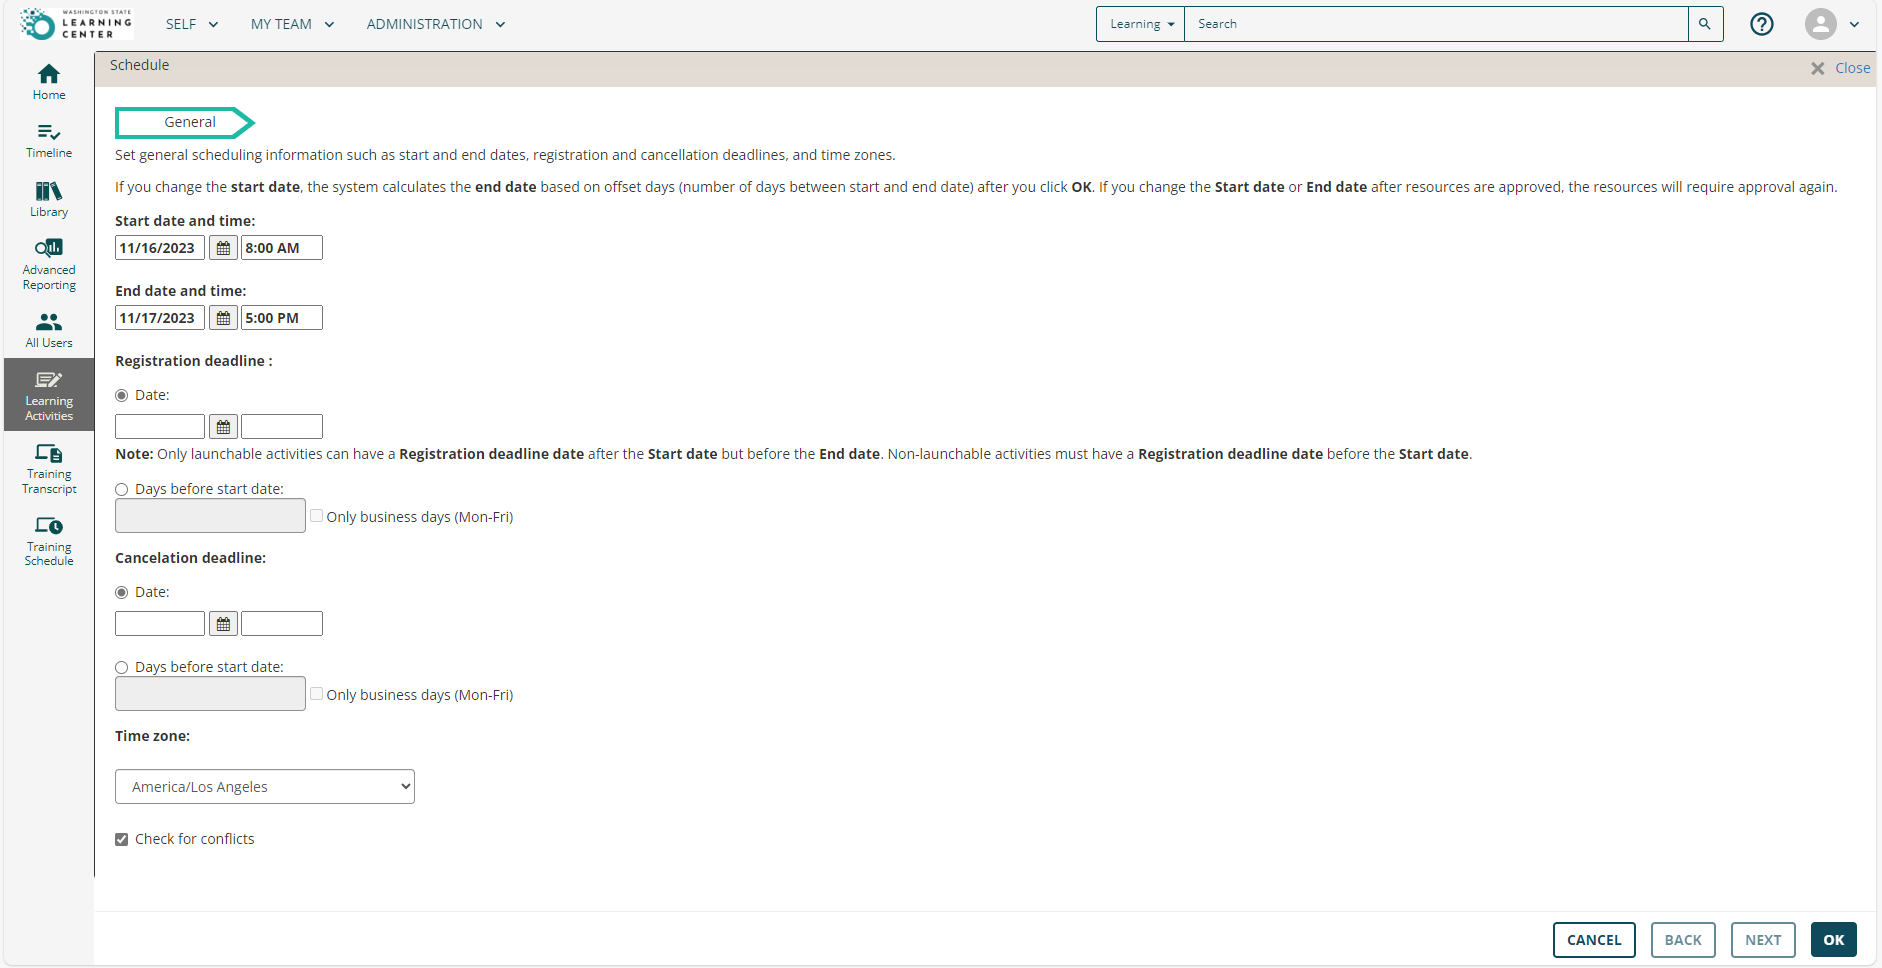Select registration Days before start date radio
1882x968 pixels.
coord(122,490)
